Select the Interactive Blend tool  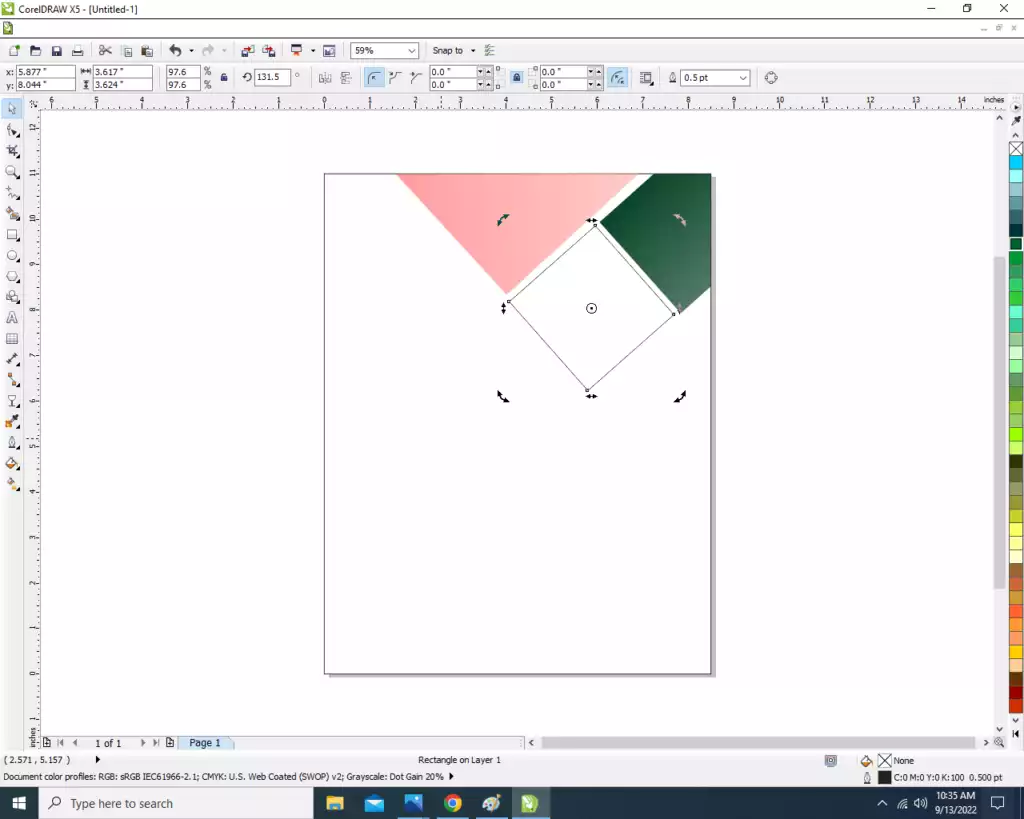[x=12, y=401]
